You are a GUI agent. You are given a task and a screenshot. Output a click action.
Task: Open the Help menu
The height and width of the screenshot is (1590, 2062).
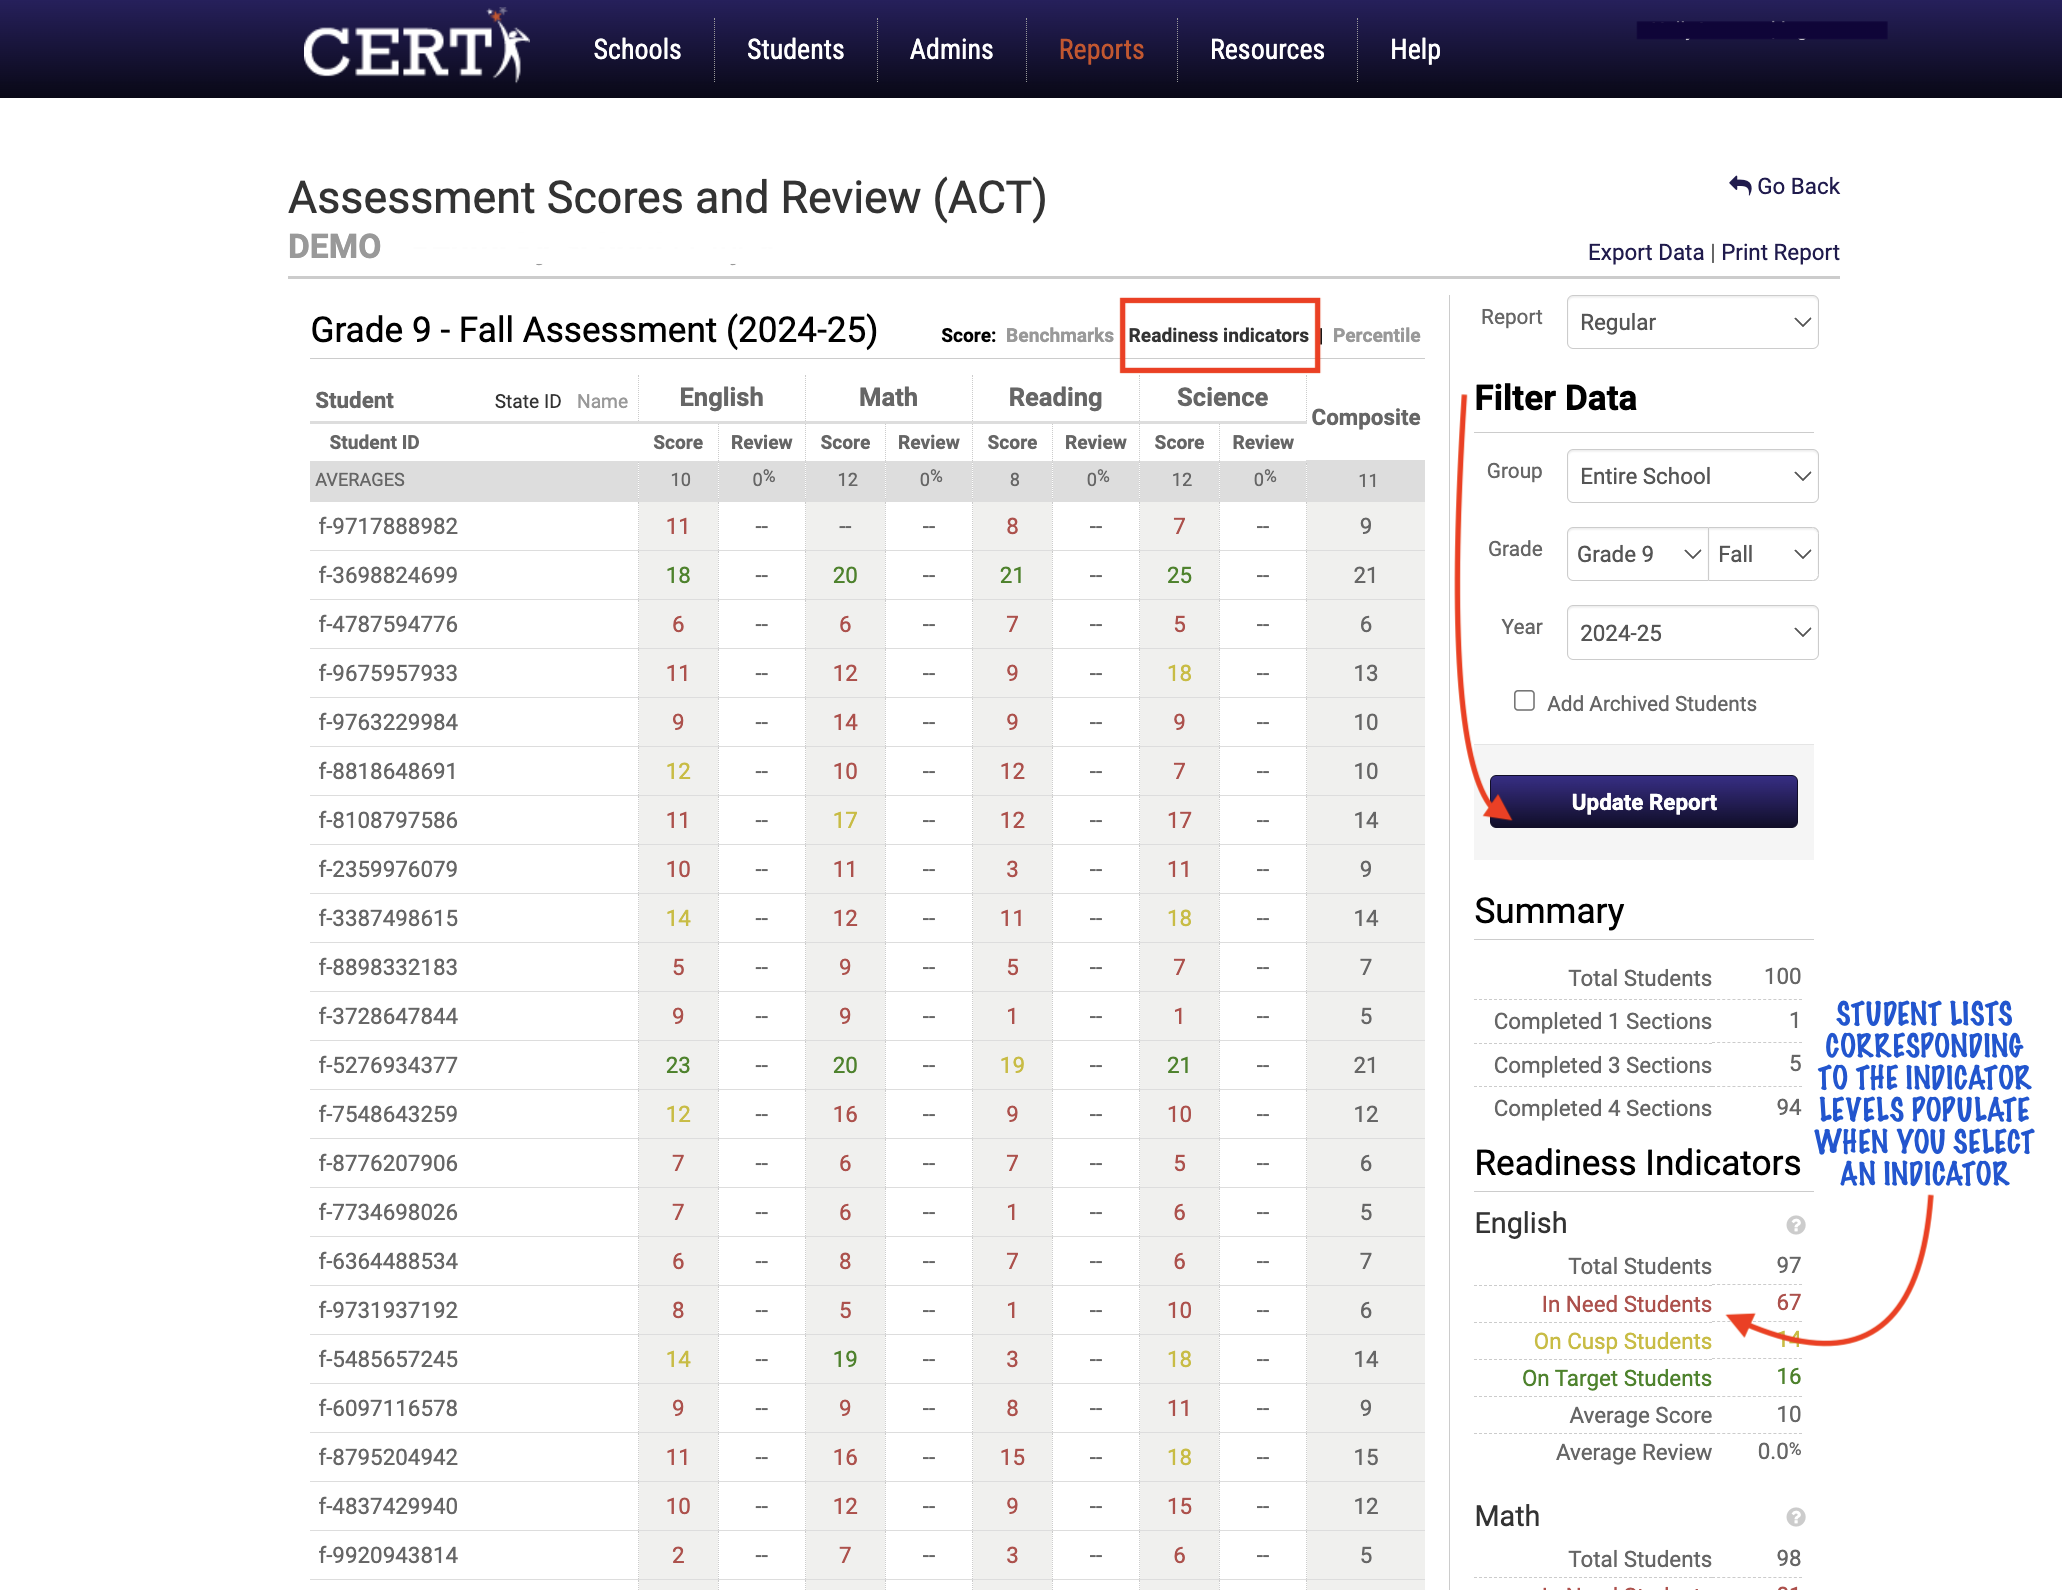point(1414,49)
